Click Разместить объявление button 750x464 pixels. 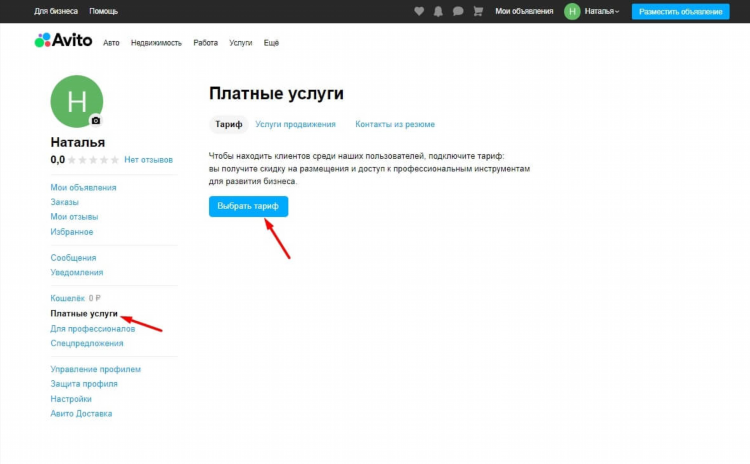click(681, 11)
